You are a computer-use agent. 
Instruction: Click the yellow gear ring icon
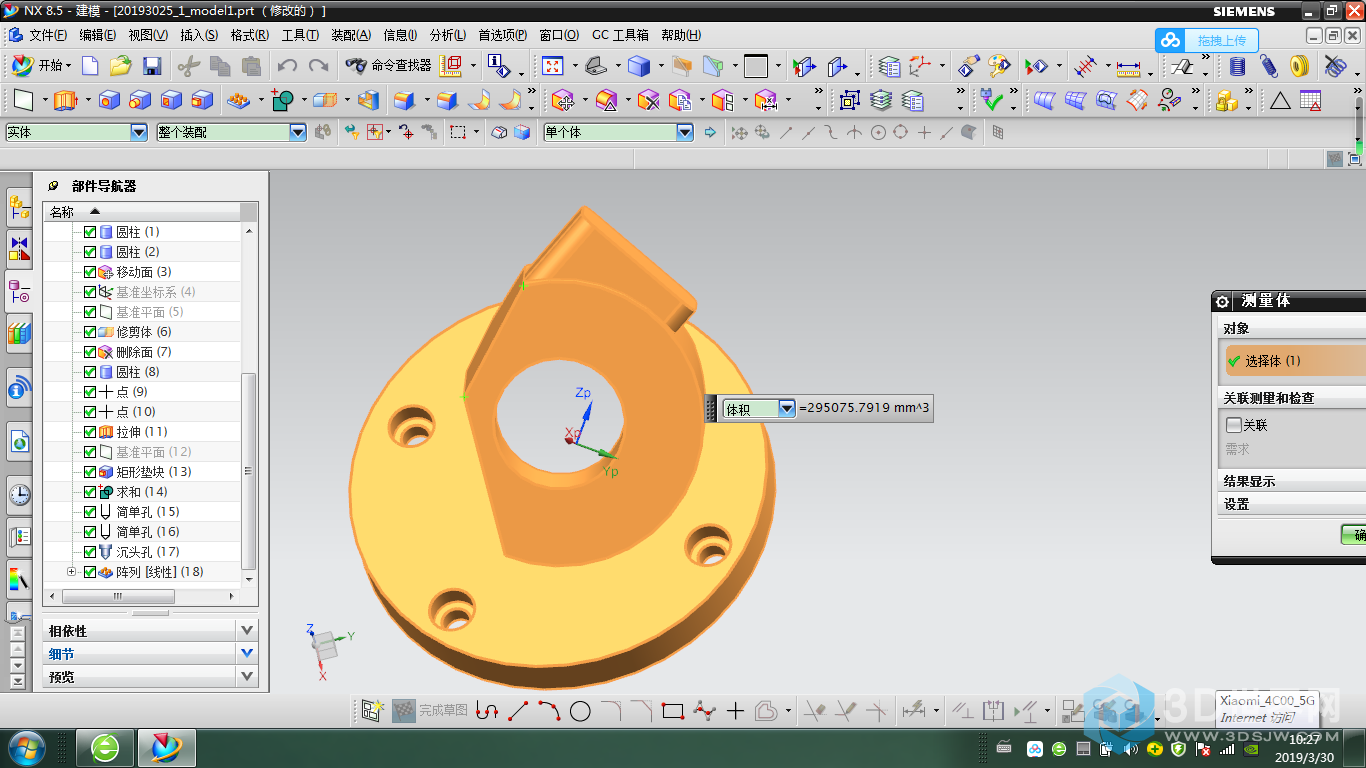pyautogui.click(x=1299, y=67)
